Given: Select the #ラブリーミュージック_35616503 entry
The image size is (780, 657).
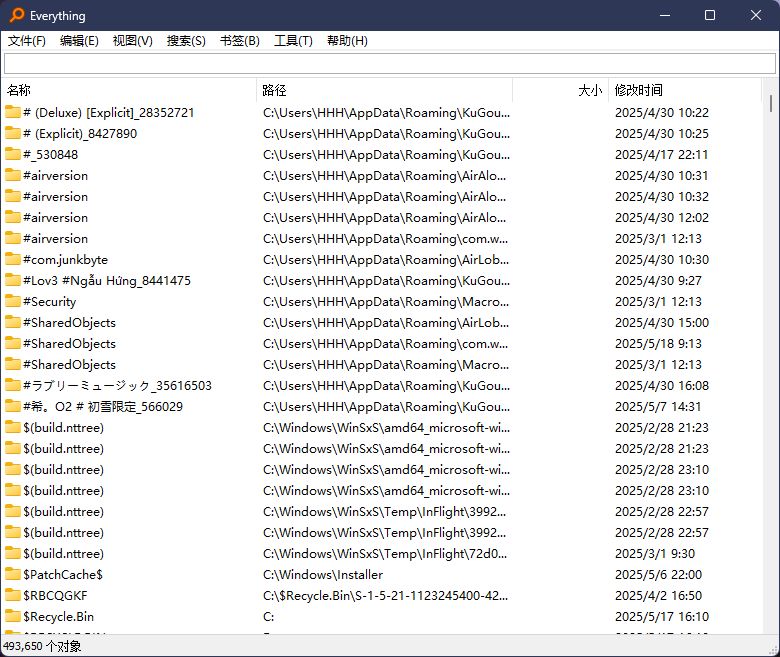Looking at the screenshot, I should 117,386.
